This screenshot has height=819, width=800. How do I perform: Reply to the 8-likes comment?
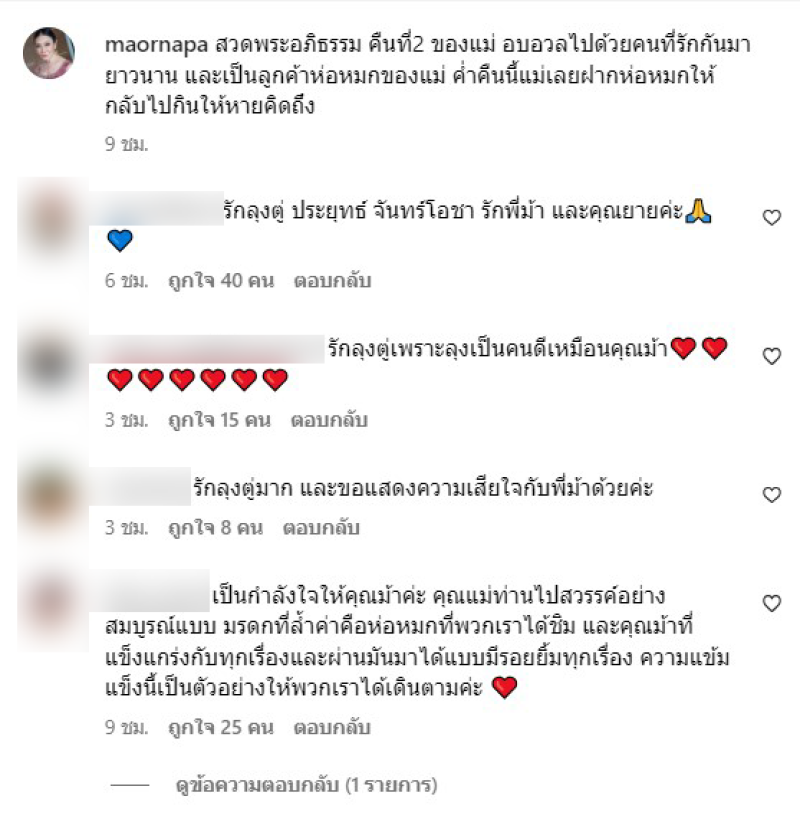pos(321,528)
